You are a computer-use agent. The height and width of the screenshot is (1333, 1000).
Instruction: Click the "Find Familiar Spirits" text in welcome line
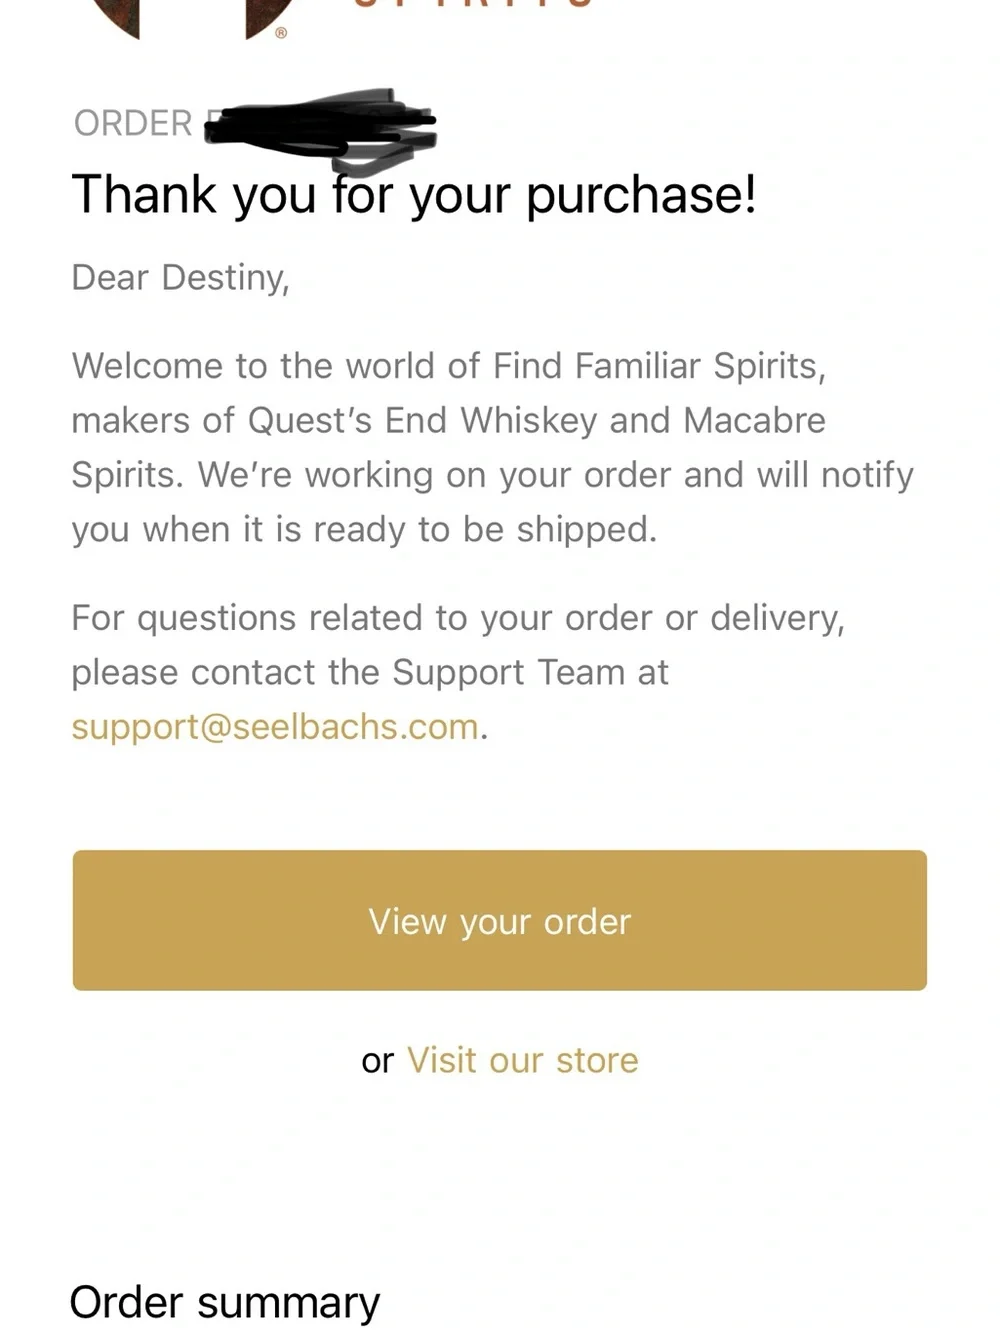click(x=659, y=366)
